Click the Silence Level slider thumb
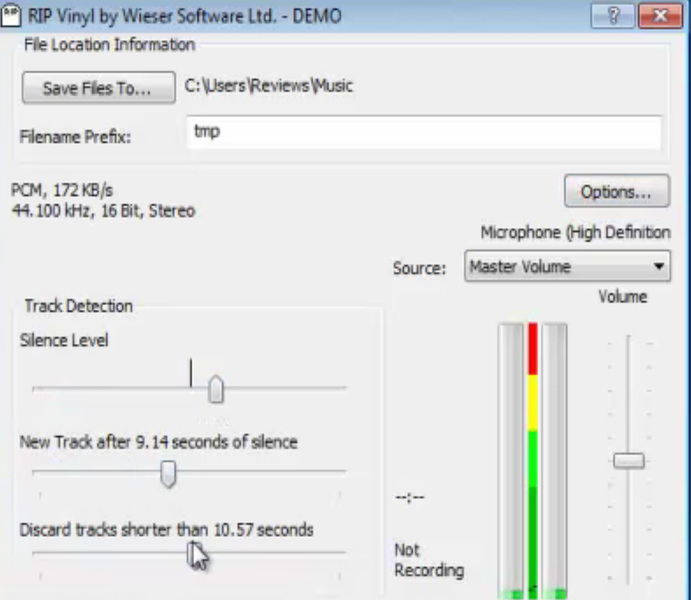 click(215, 389)
